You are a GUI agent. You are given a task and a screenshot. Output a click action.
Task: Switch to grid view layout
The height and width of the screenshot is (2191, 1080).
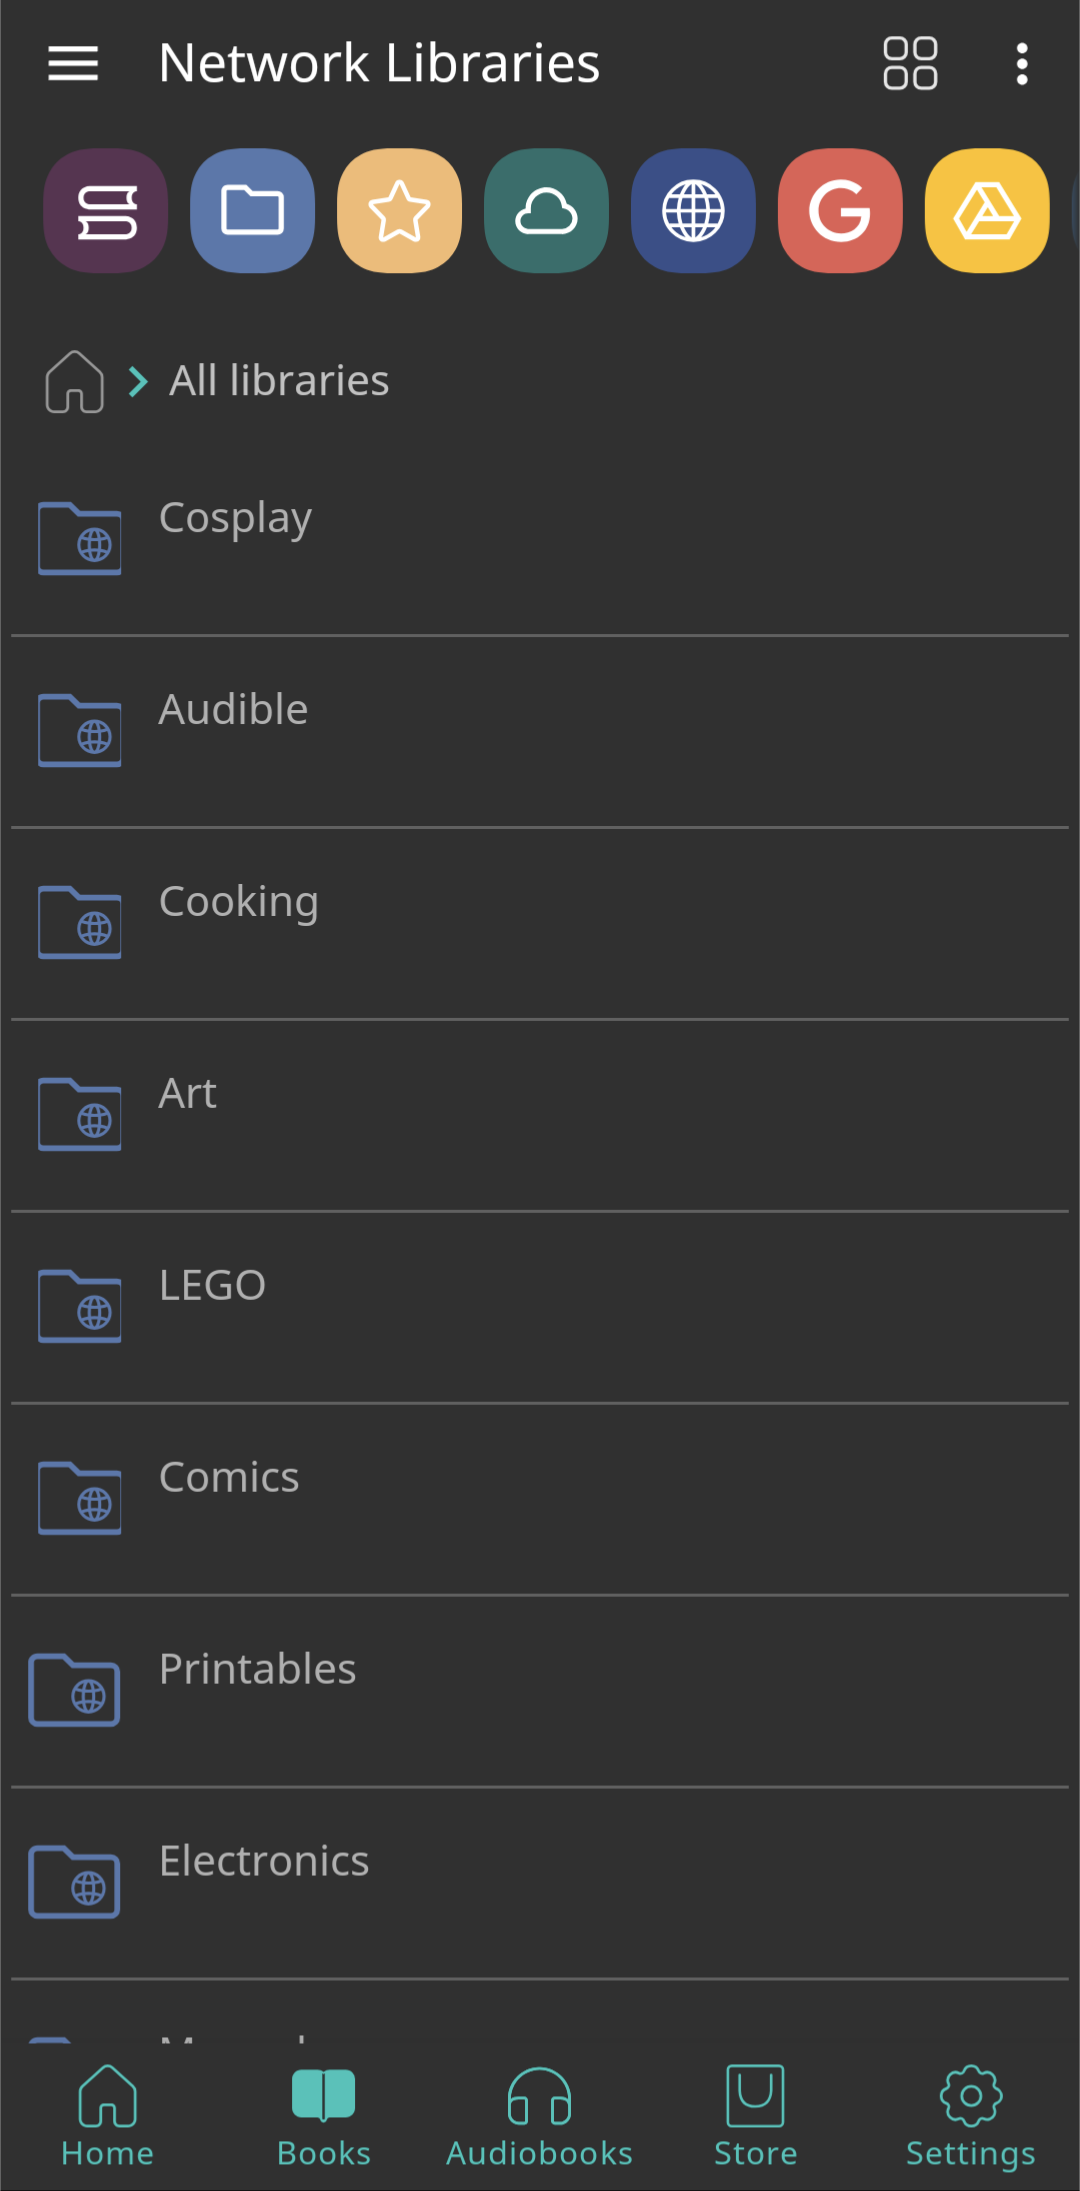[x=910, y=64]
